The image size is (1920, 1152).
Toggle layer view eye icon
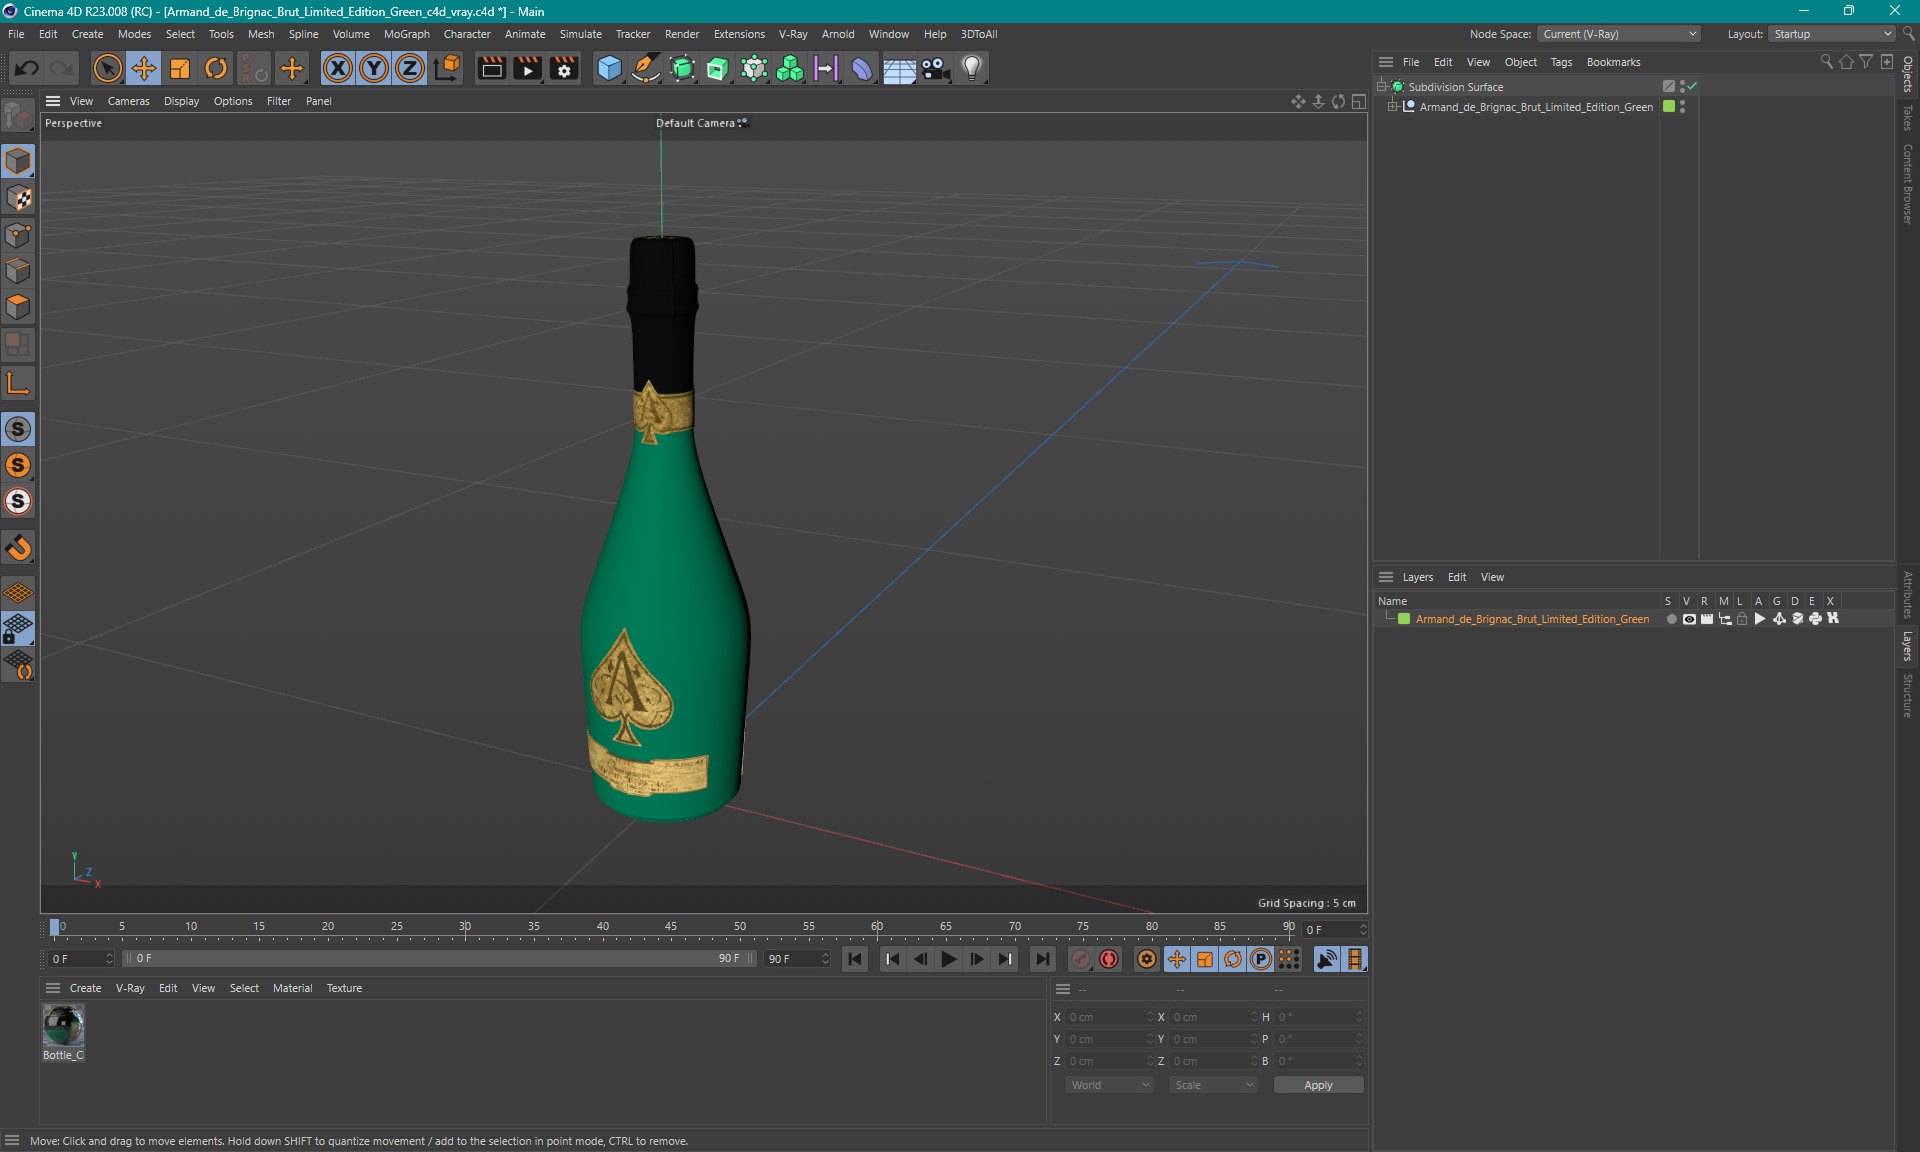(x=1689, y=619)
